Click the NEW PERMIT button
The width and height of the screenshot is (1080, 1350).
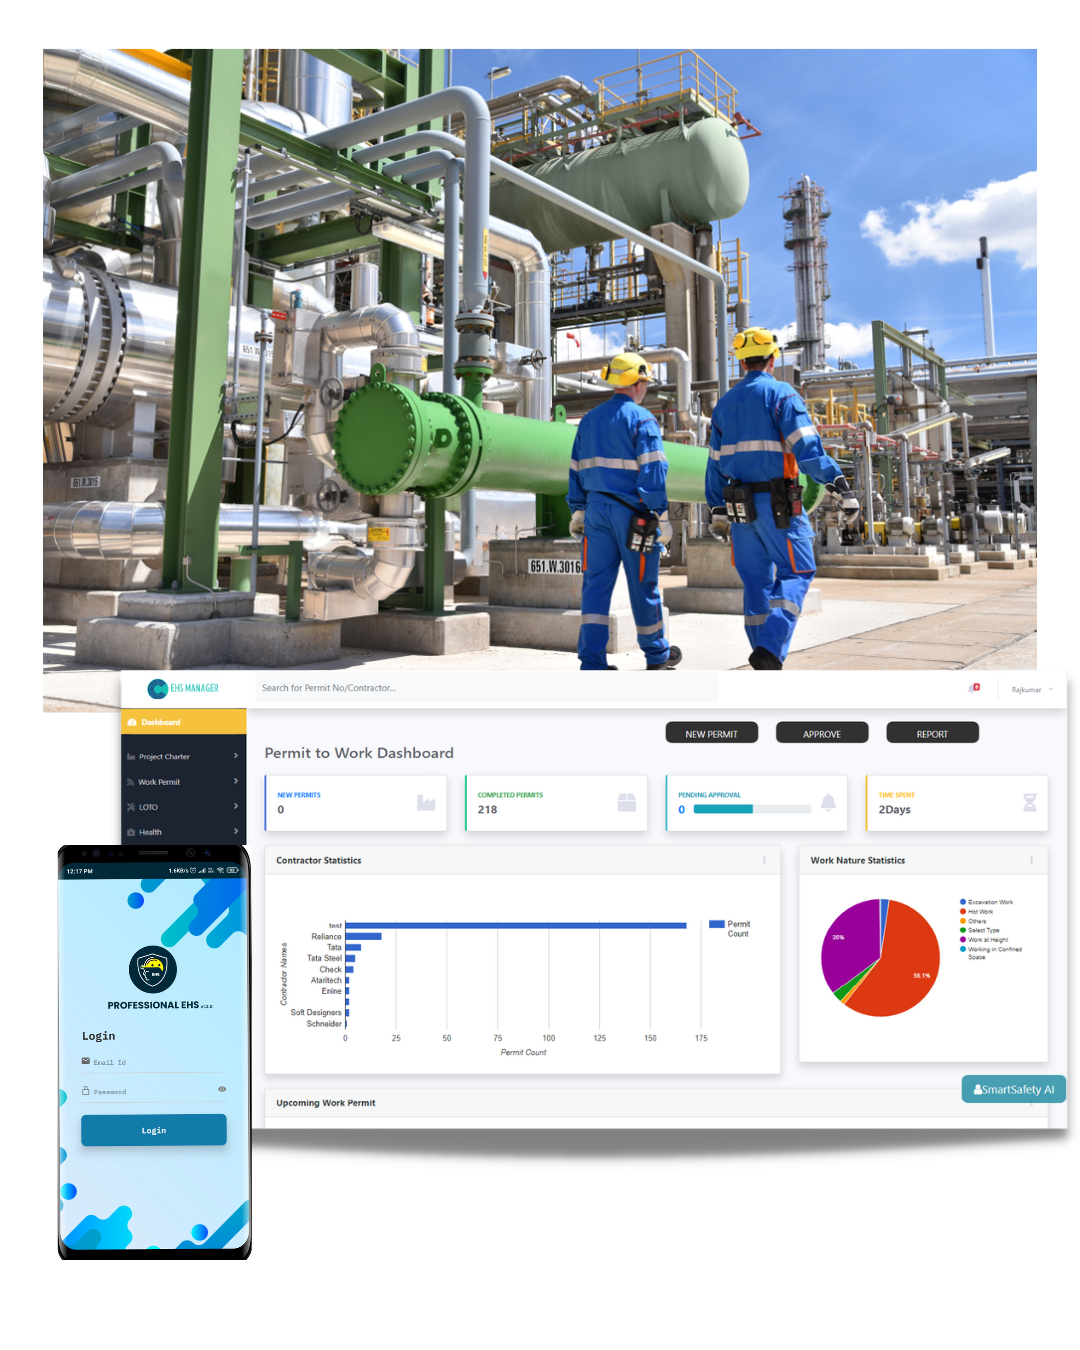711,732
